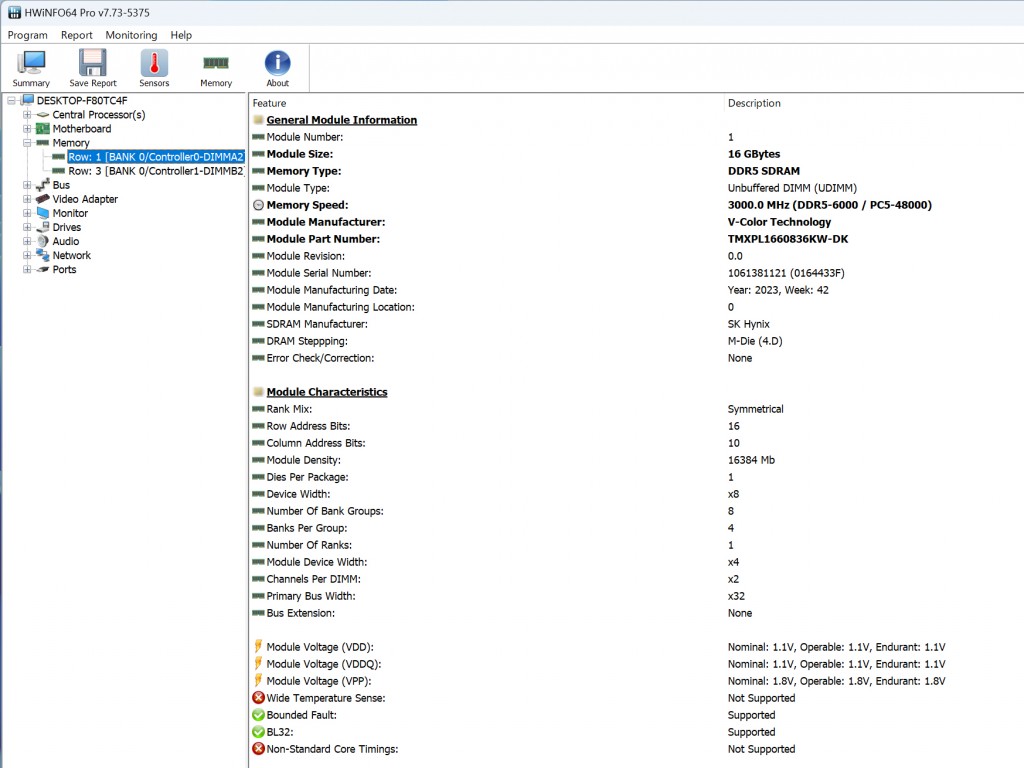
Task: Open the Program menu
Action: [x=28, y=35]
